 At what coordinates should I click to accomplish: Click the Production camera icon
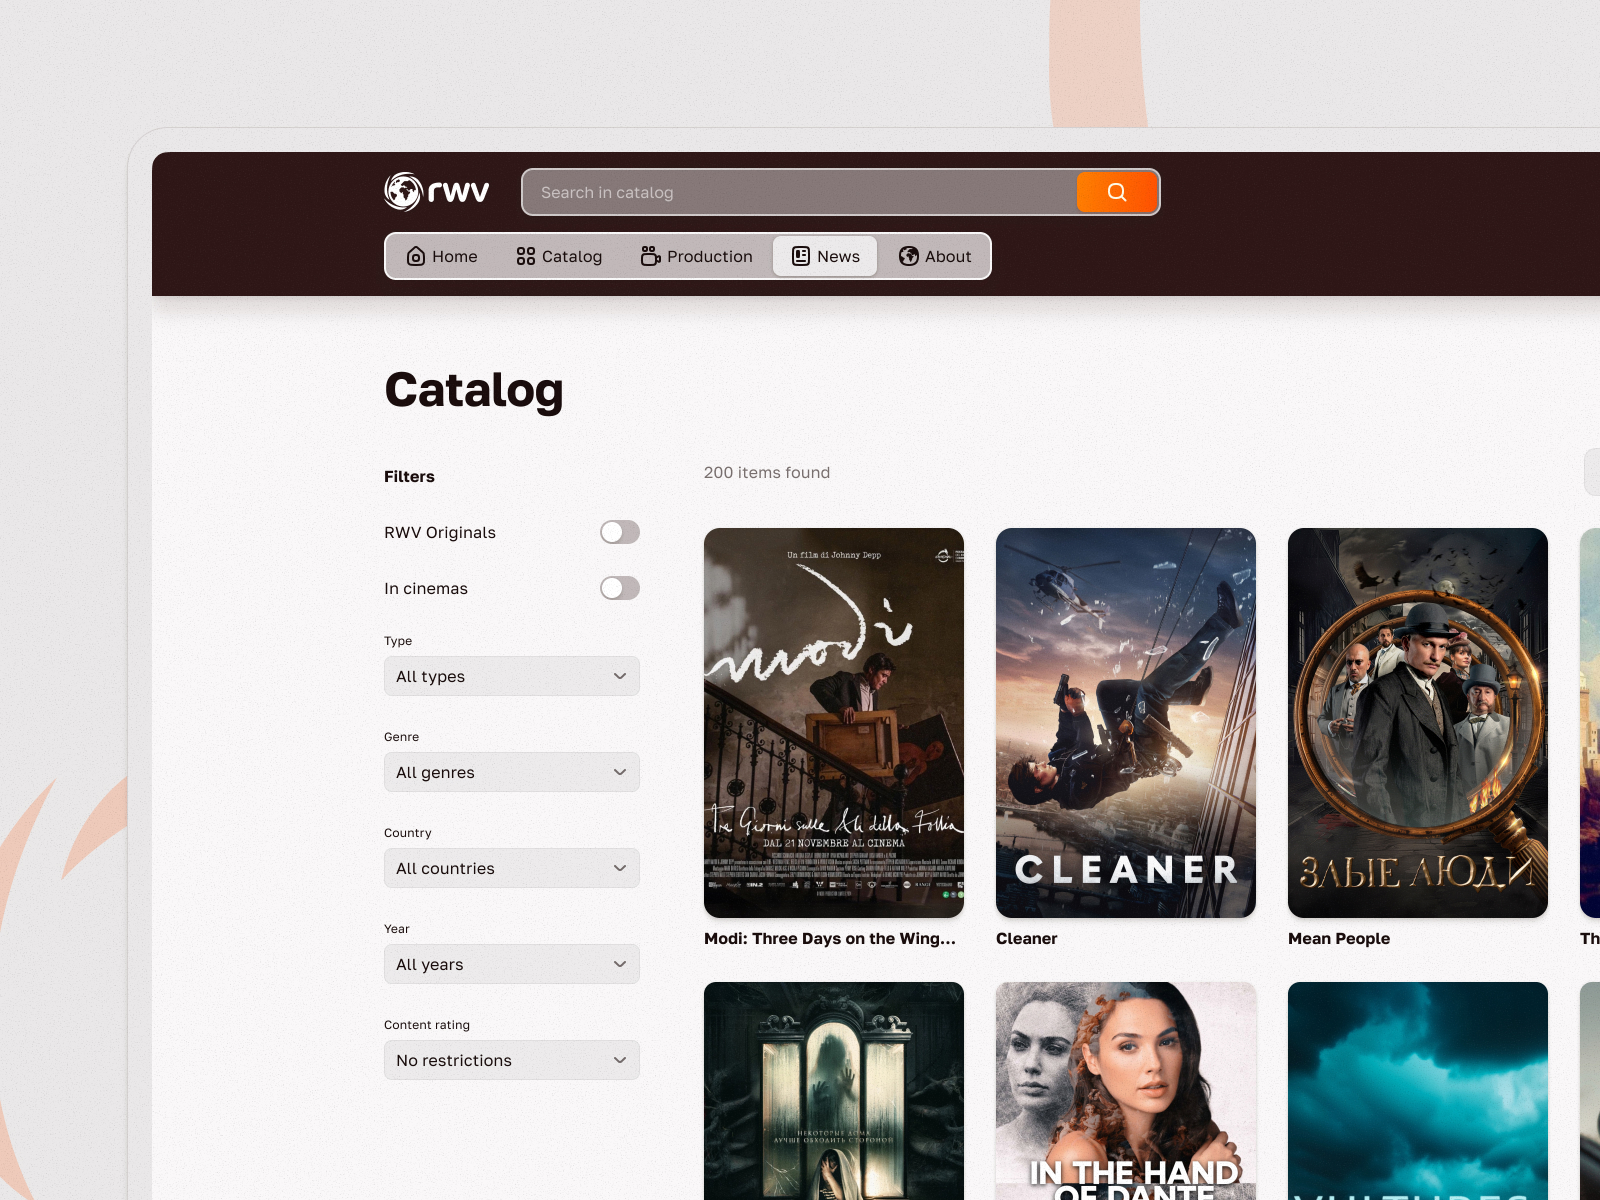click(x=650, y=256)
